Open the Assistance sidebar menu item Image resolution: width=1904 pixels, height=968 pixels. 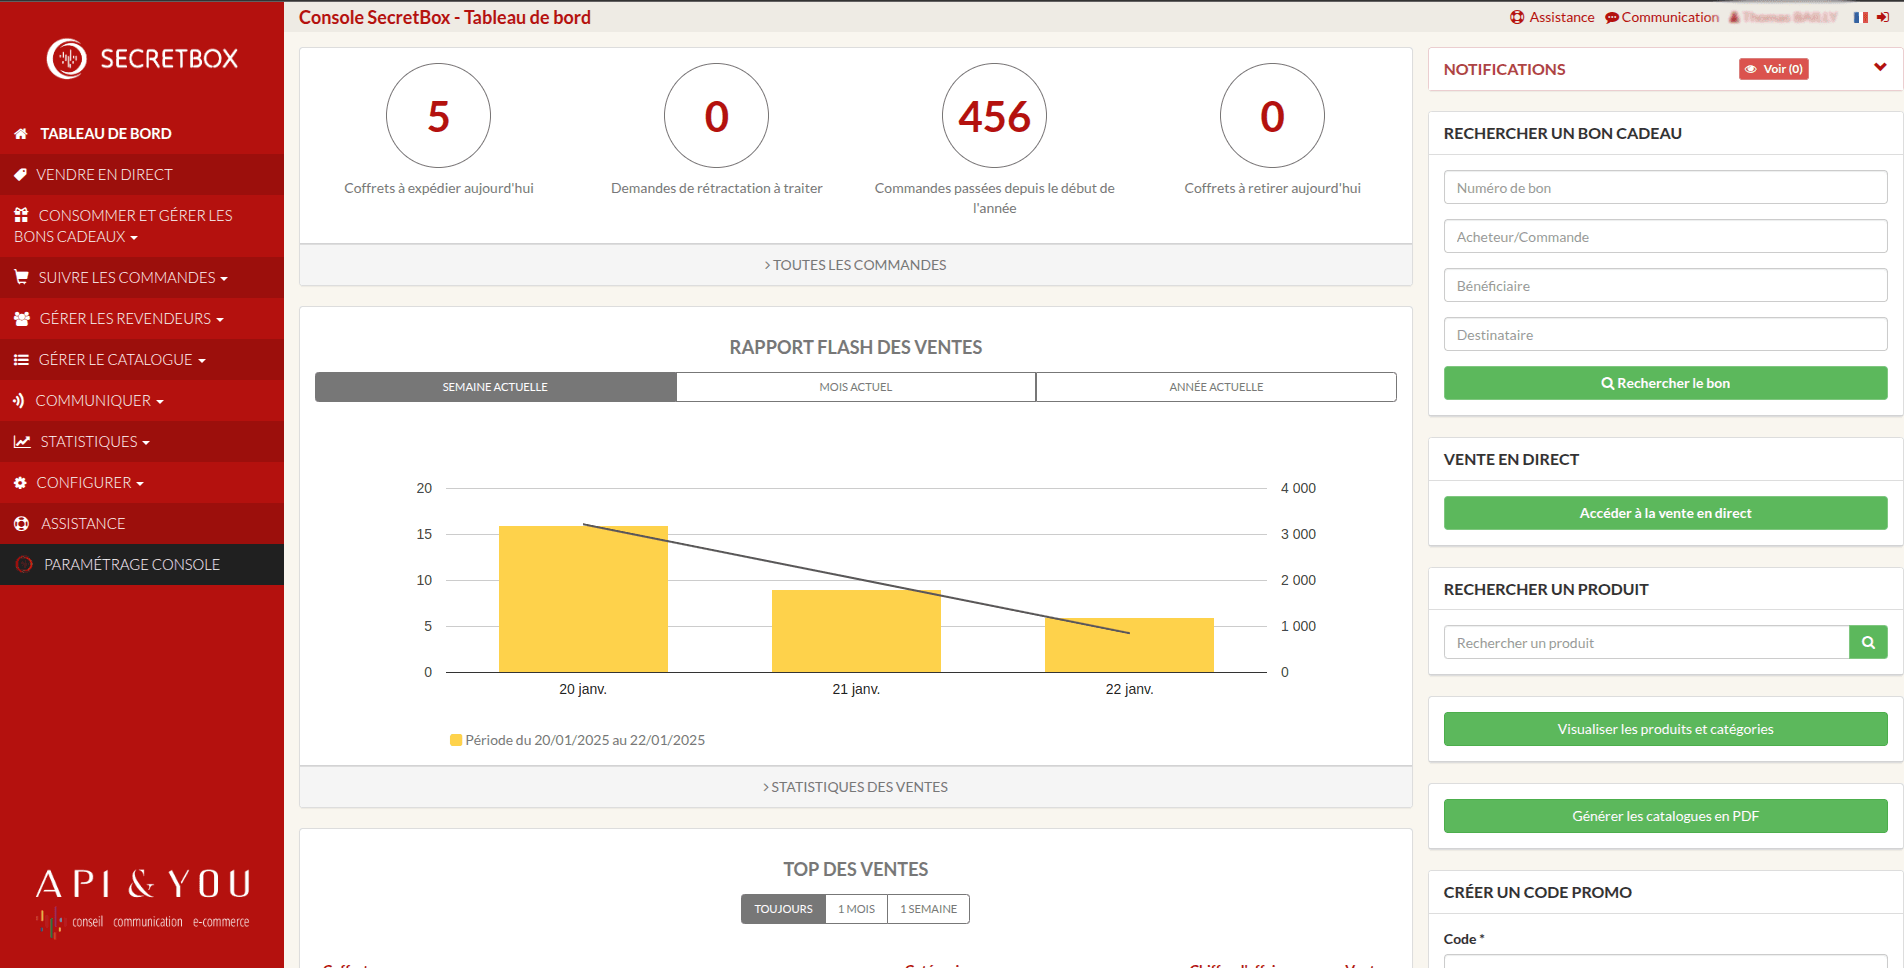(x=83, y=524)
